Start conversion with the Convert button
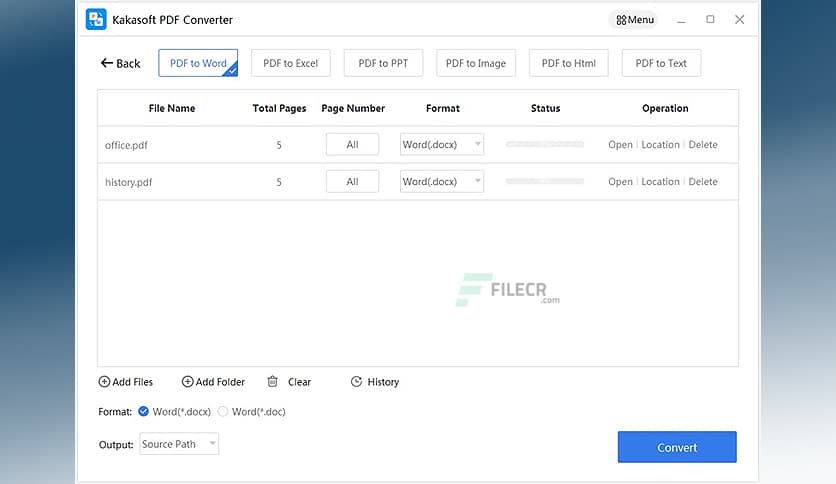The width and height of the screenshot is (836, 484). pyautogui.click(x=677, y=447)
